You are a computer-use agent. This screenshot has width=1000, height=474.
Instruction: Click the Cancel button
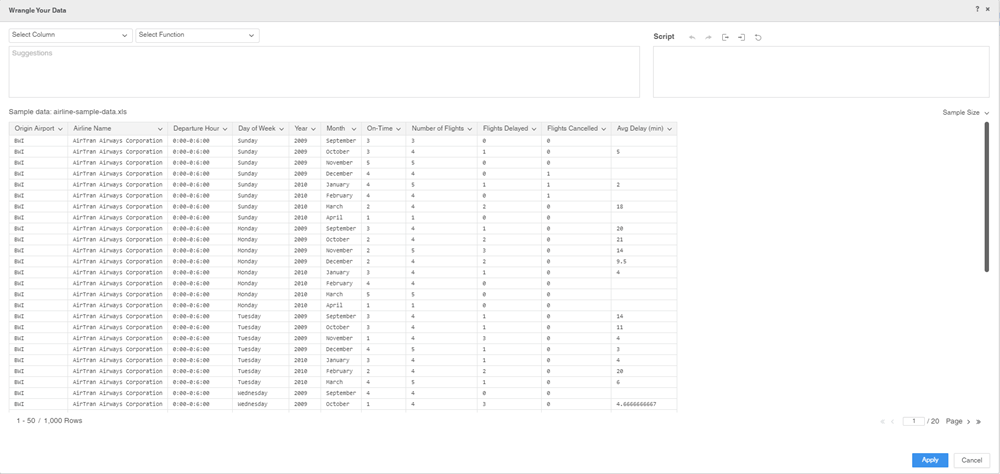tap(970, 460)
